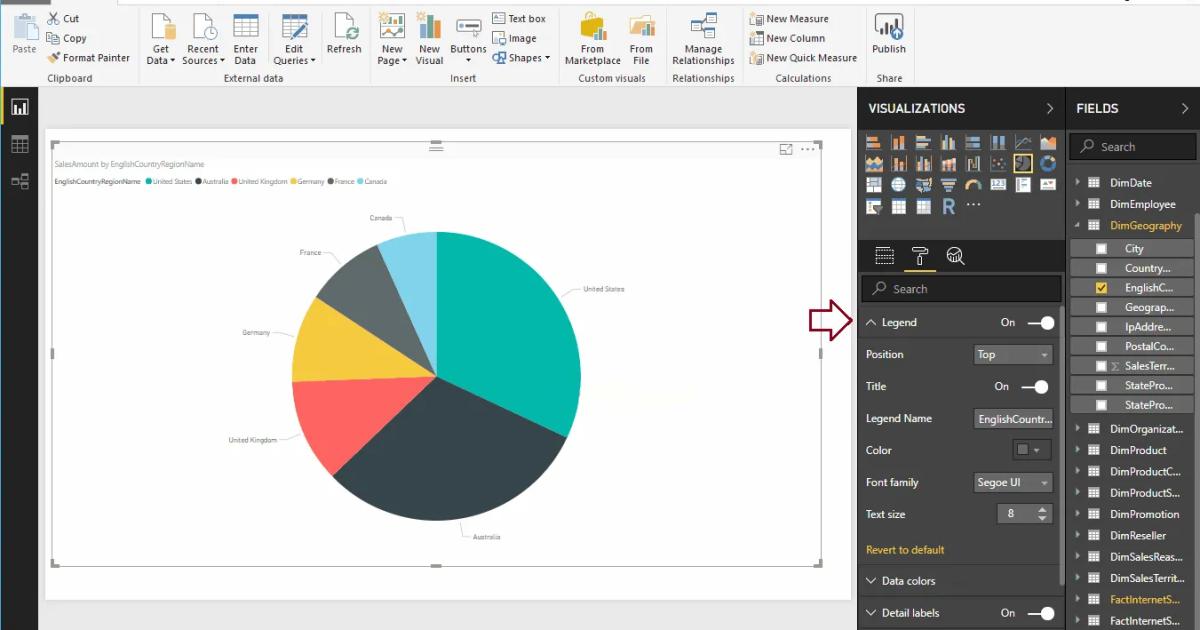The width and height of the screenshot is (1200, 630).
Task: Select the treemap visualization icon
Action: (x=872, y=184)
